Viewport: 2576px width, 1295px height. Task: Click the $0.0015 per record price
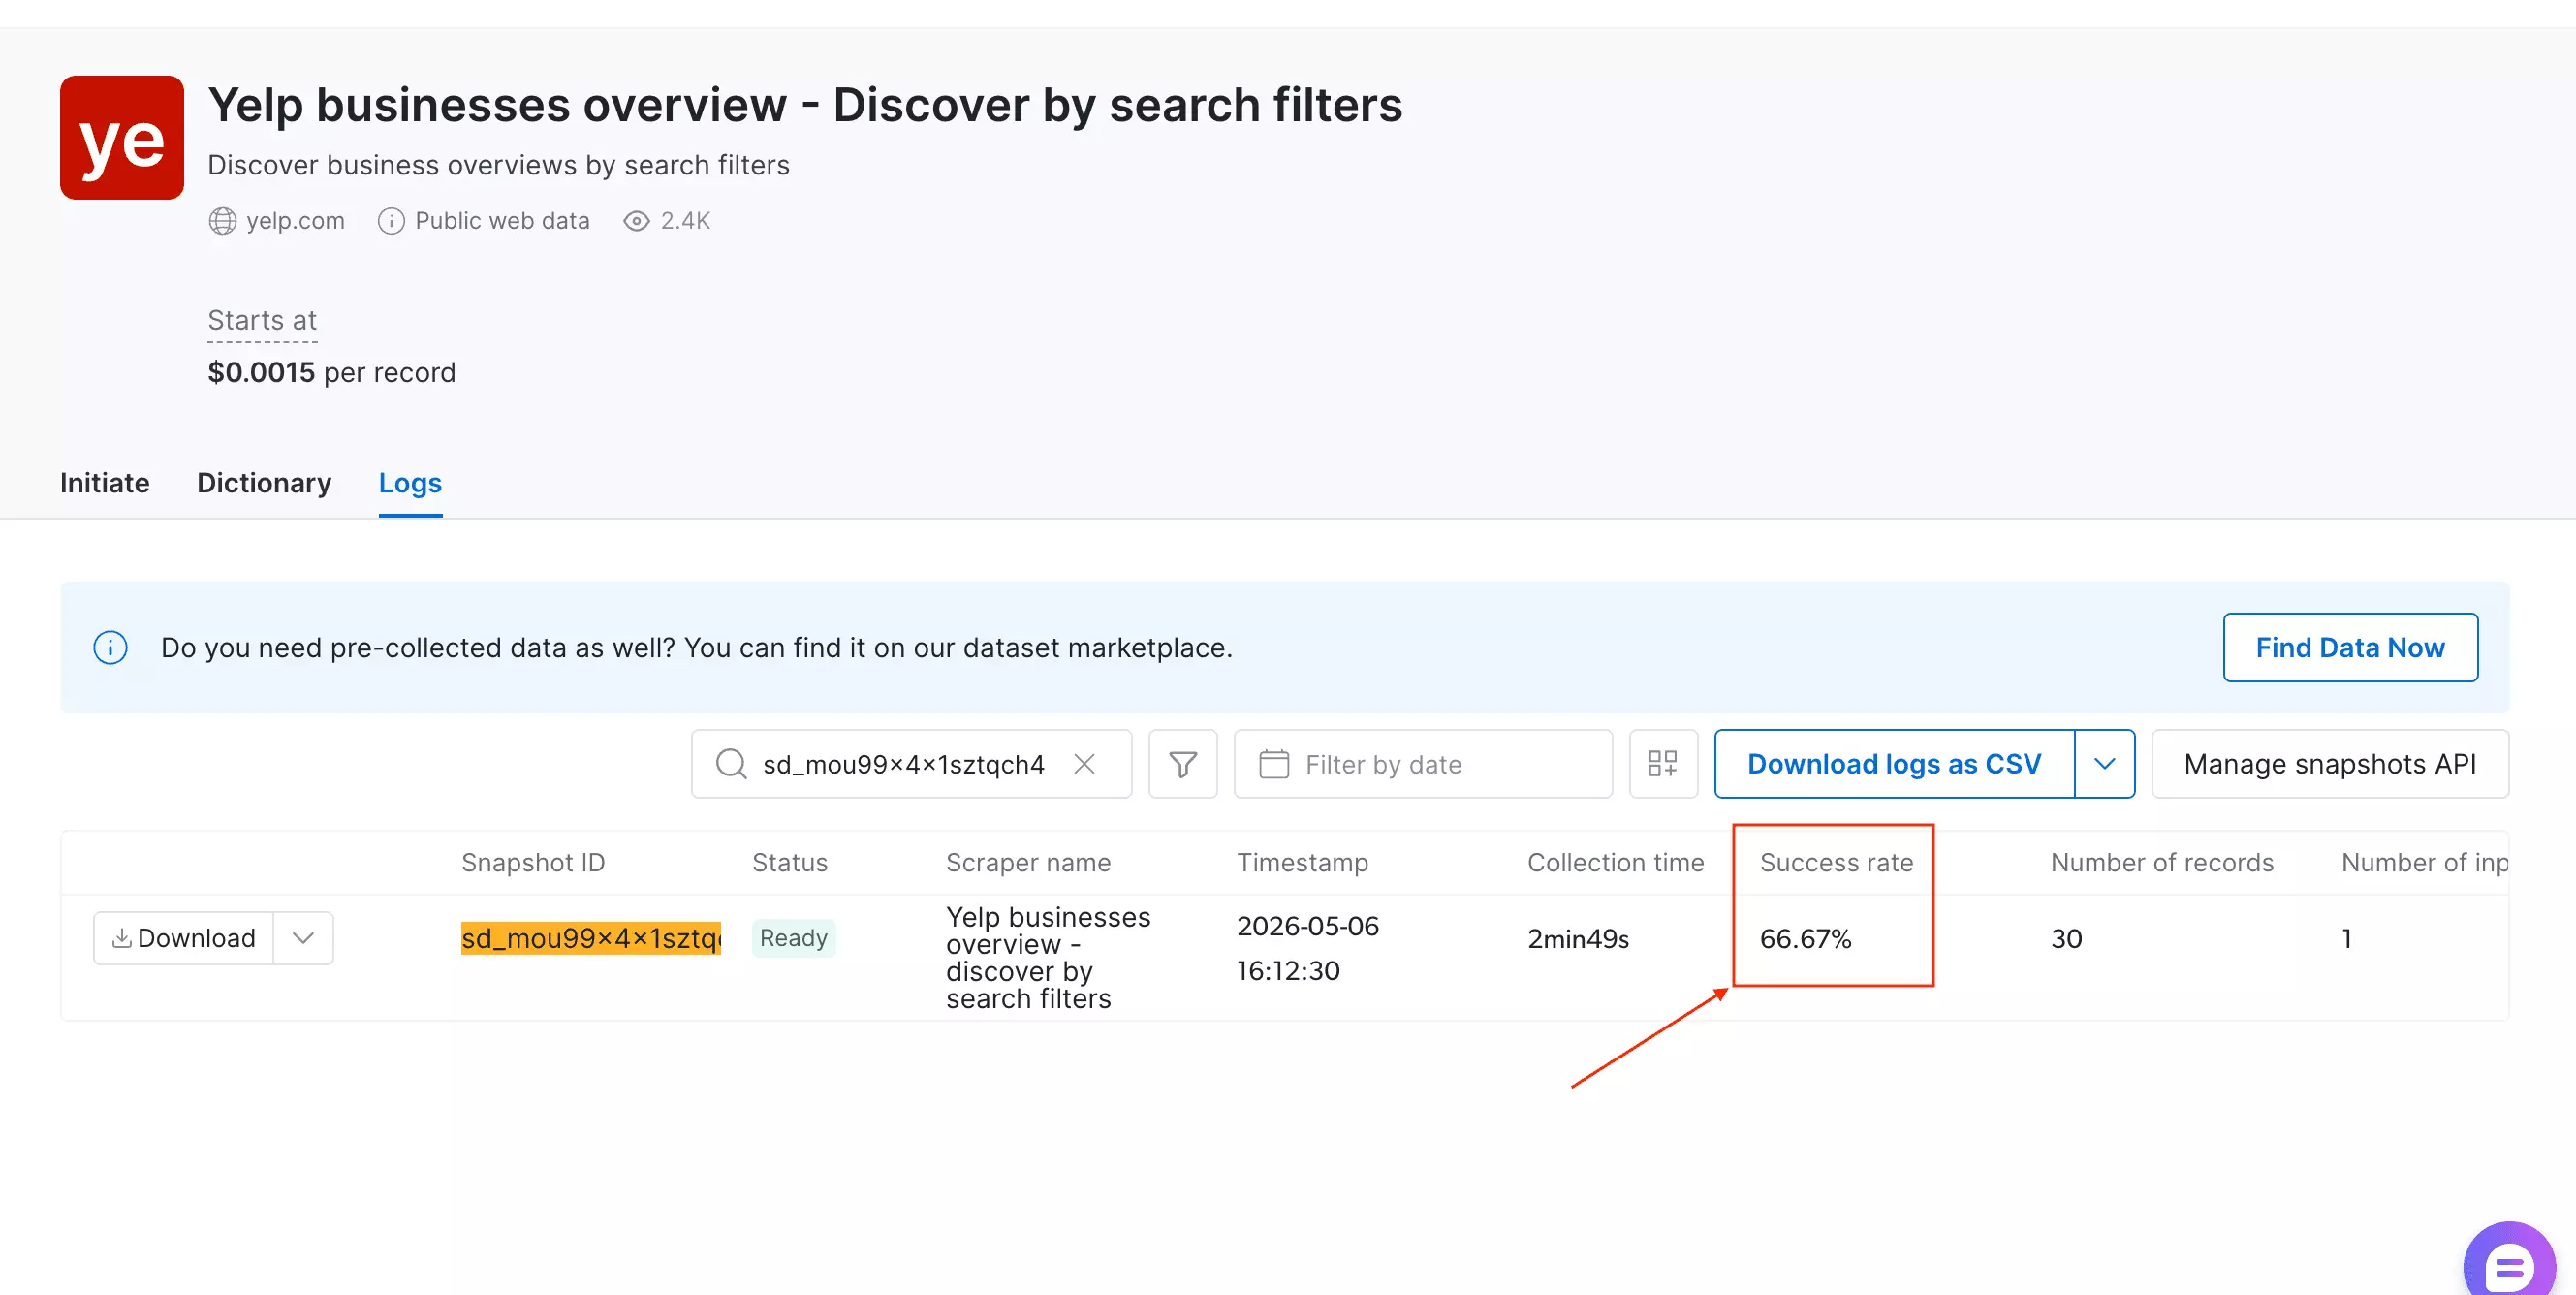click(332, 372)
